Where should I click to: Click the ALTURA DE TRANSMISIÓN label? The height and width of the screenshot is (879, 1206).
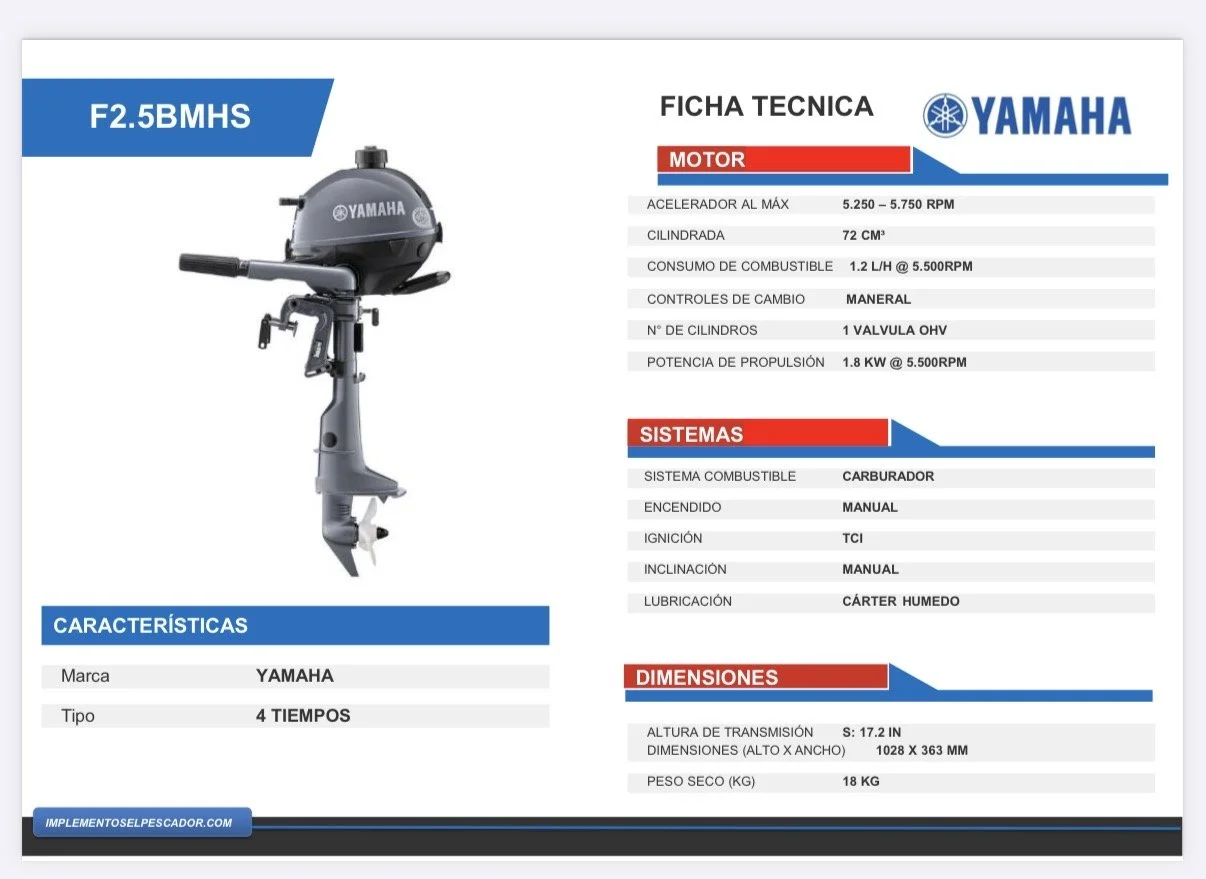[x=730, y=733]
